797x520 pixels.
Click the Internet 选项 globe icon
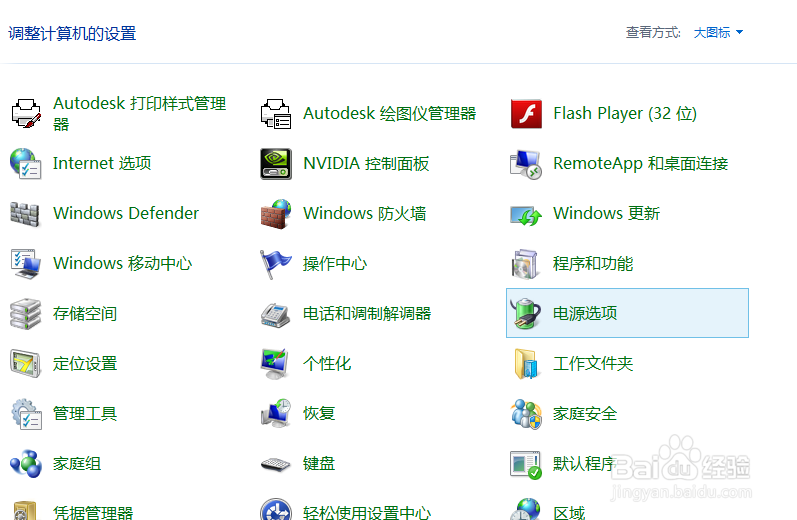click(26, 163)
